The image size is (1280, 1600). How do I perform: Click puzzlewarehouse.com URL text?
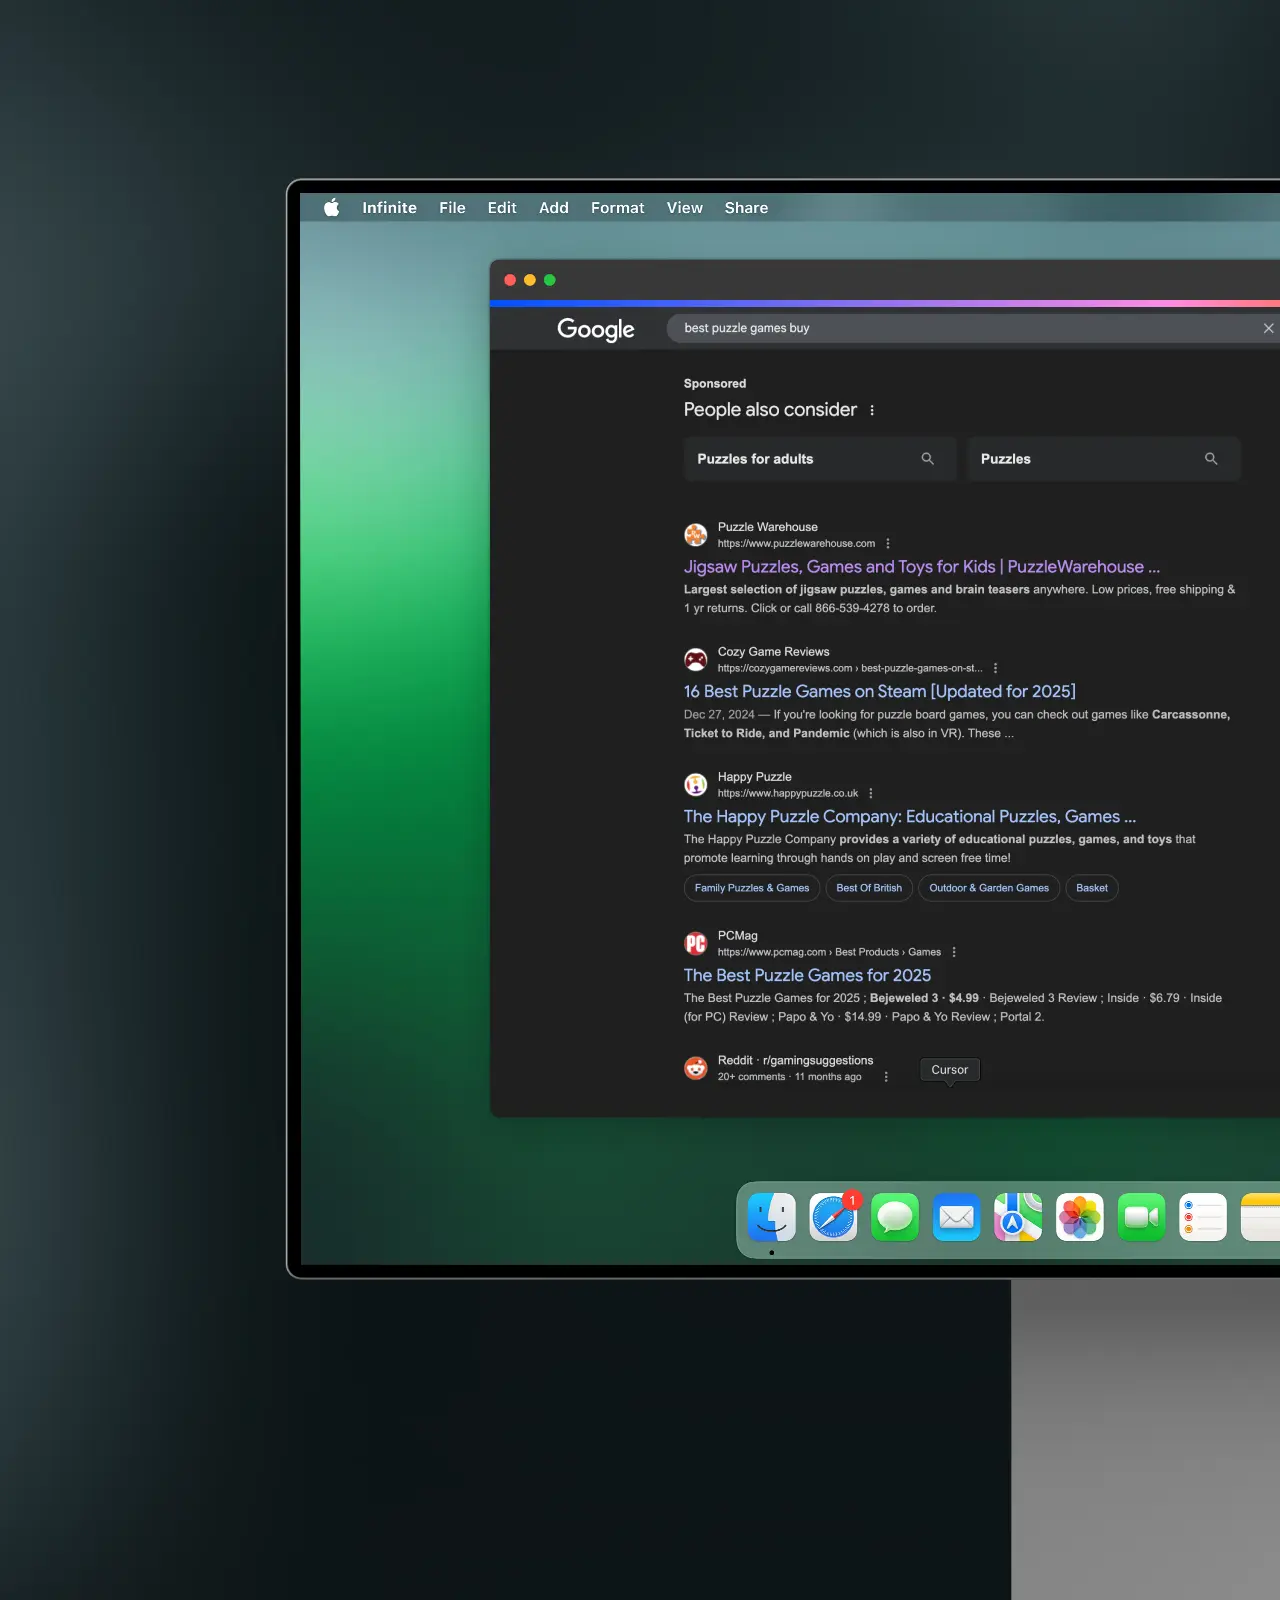click(x=796, y=544)
